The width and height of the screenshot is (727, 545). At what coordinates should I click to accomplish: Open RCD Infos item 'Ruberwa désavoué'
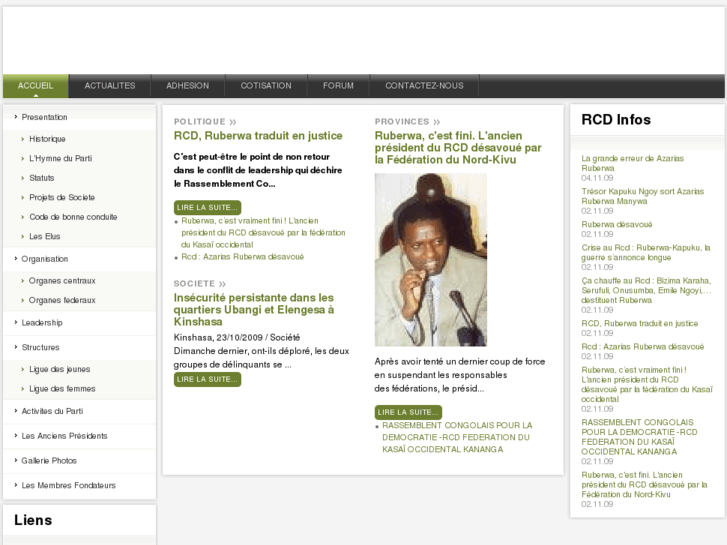click(617, 224)
